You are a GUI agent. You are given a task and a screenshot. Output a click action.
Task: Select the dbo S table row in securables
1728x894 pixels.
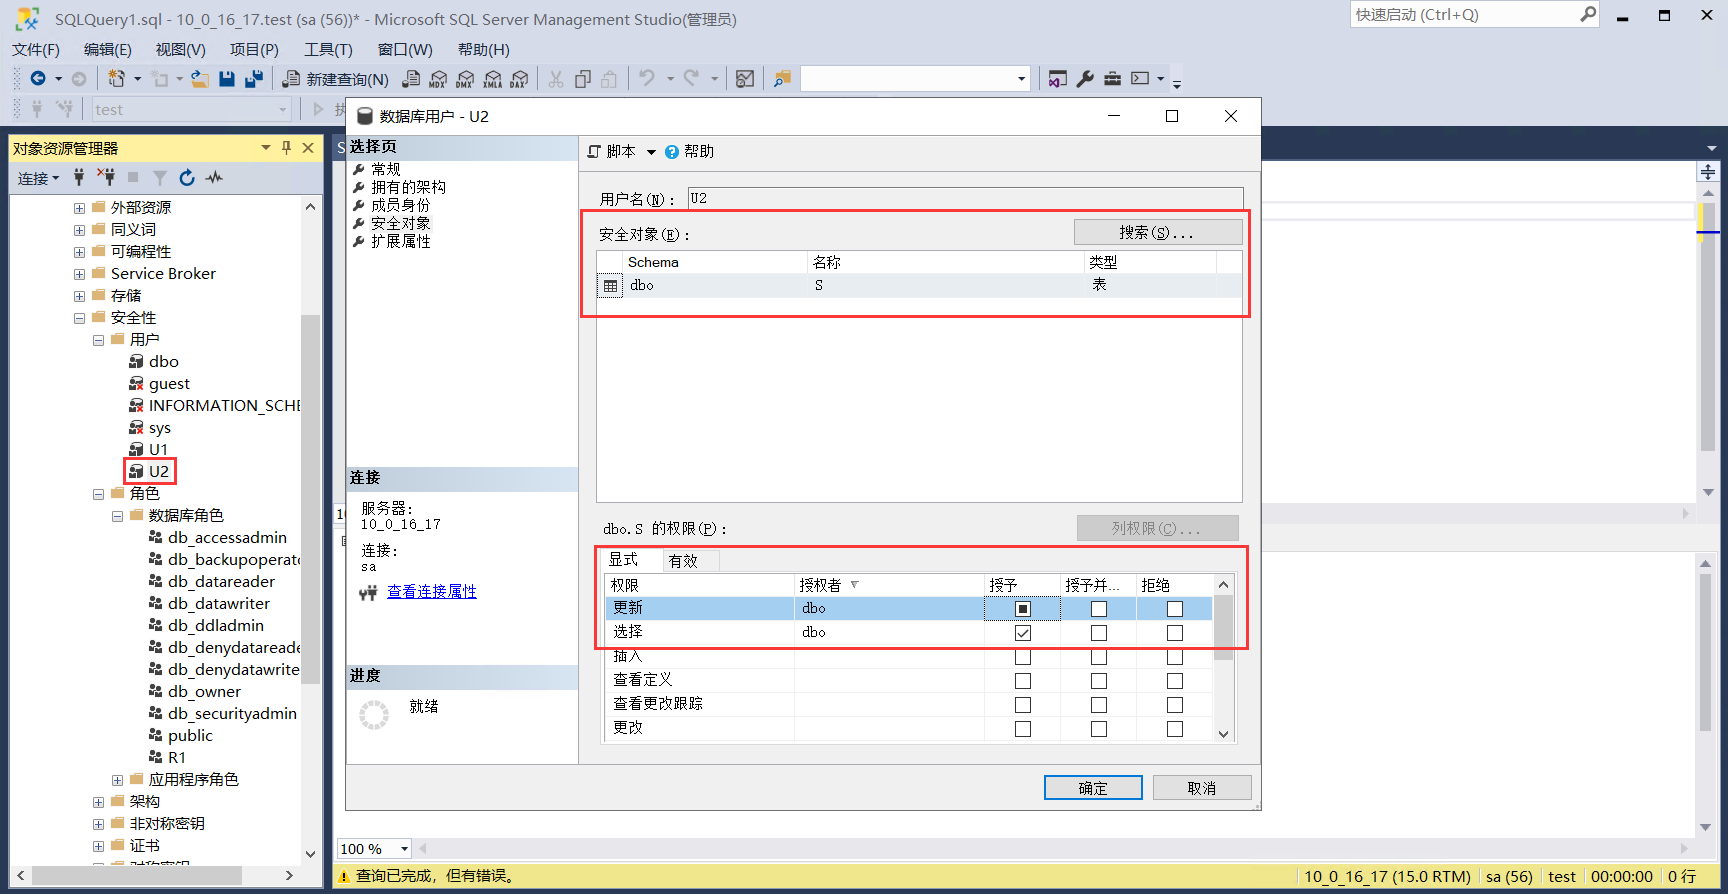(919, 285)
